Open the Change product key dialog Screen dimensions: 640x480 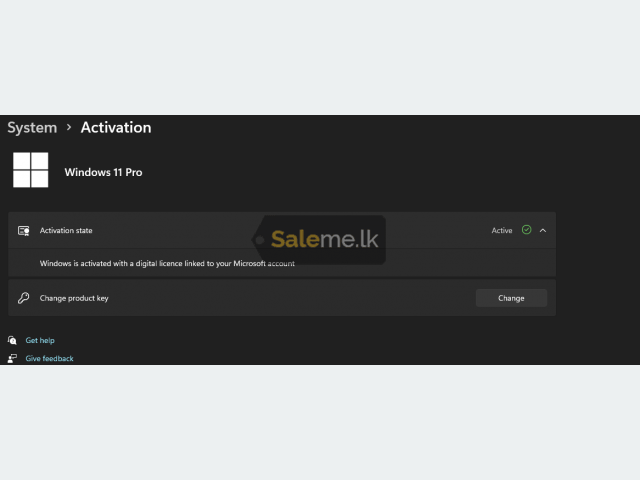click(511, 298)
